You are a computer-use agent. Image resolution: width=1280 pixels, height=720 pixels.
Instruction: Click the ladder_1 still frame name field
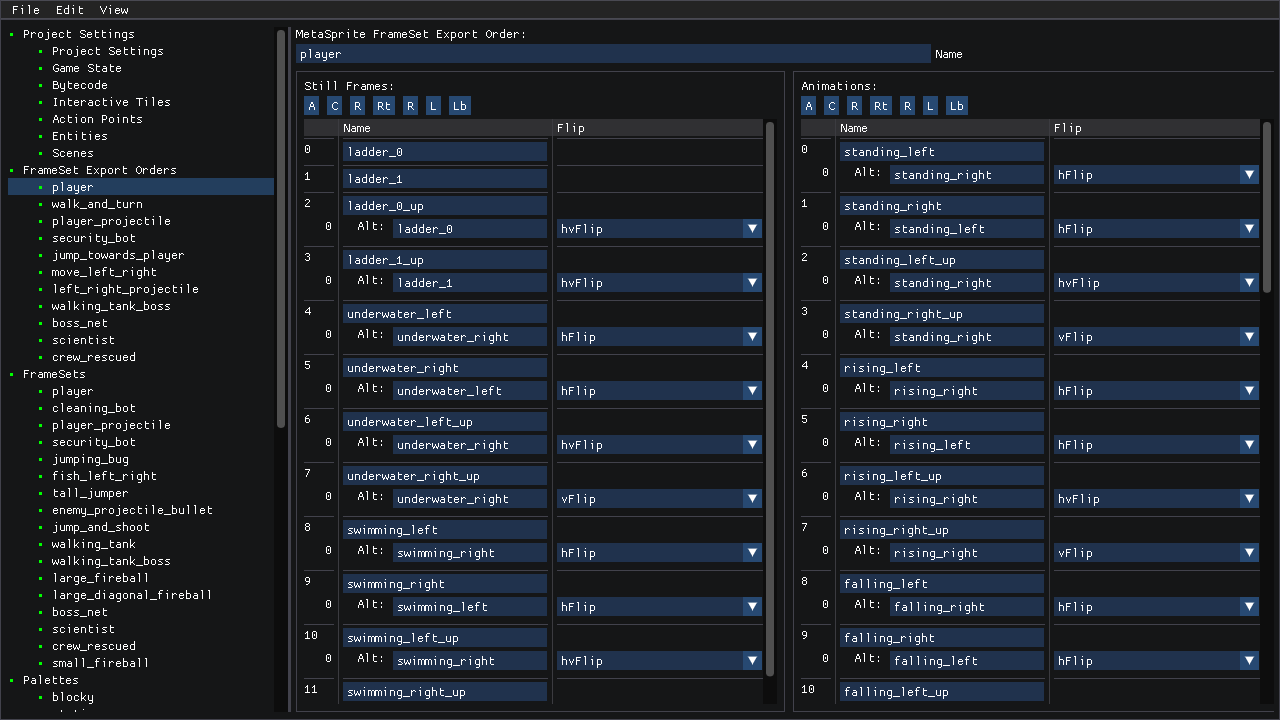tap(445, 178)
